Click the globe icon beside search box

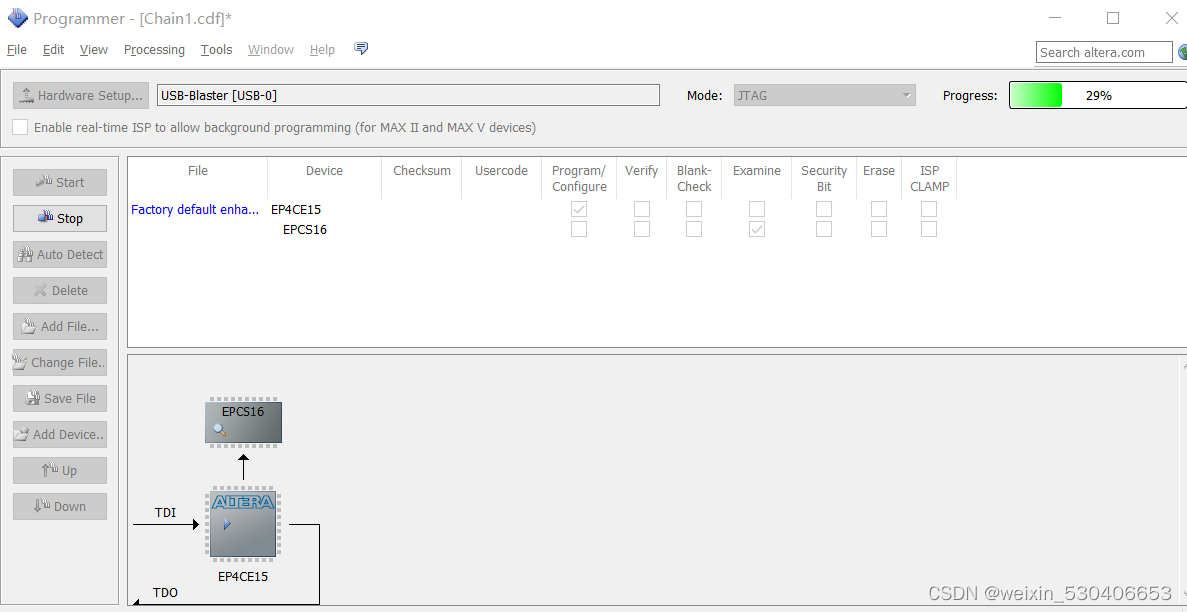[1182, 52]
